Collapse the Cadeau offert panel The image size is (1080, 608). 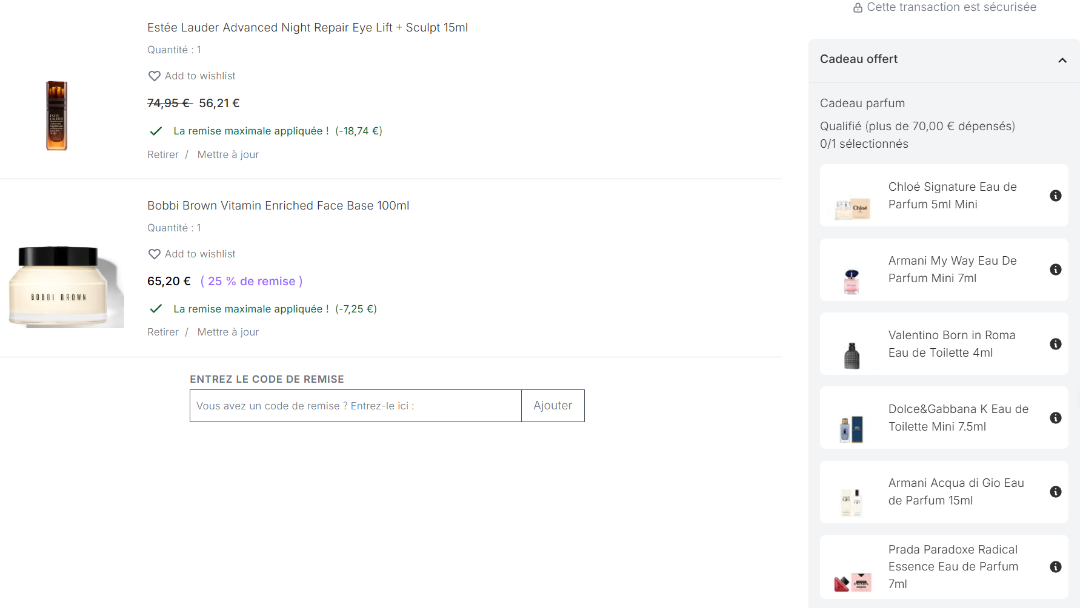click(1062, 60)
